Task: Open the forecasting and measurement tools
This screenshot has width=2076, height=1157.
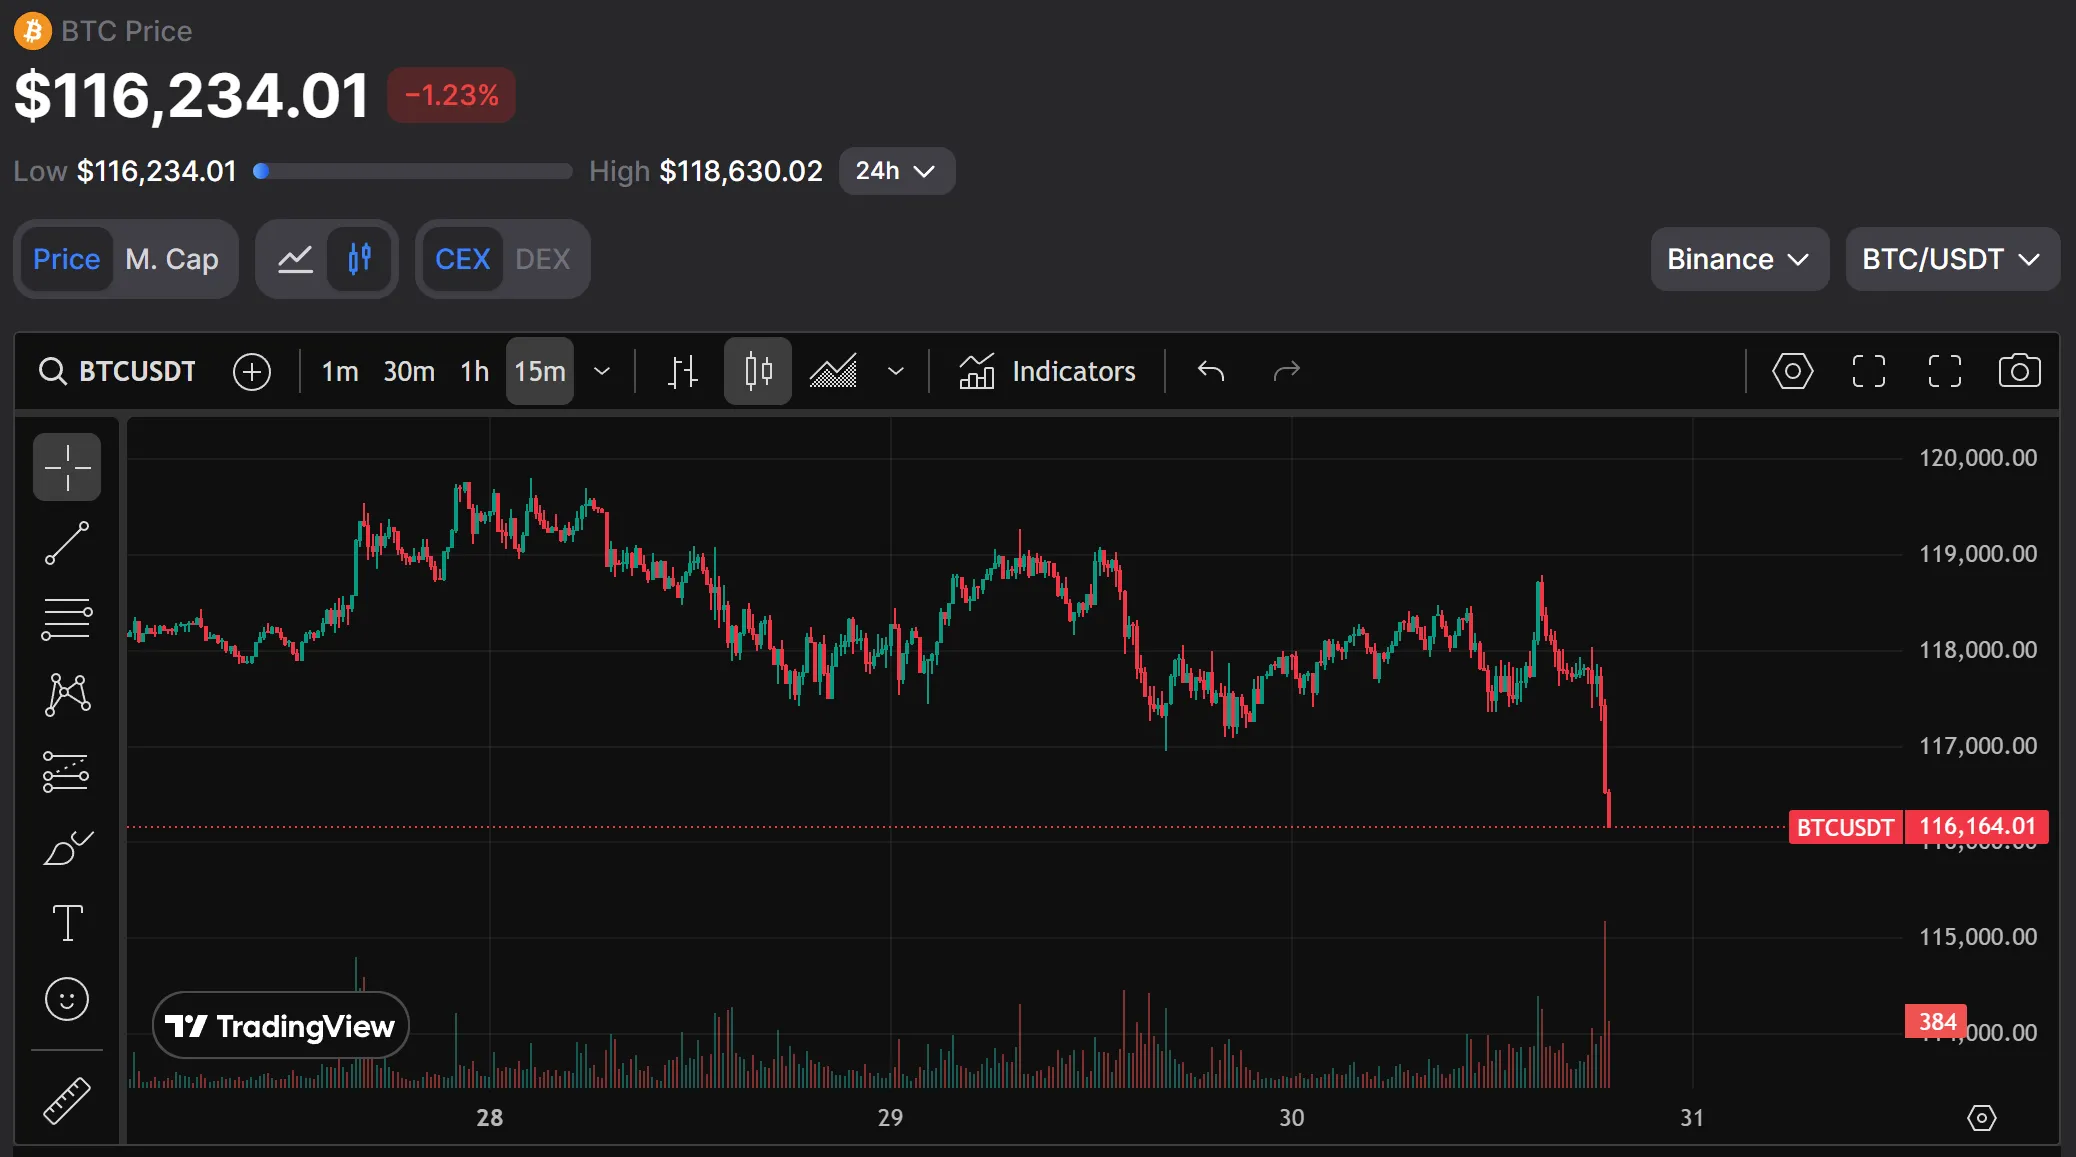Action: click(67, 771)
